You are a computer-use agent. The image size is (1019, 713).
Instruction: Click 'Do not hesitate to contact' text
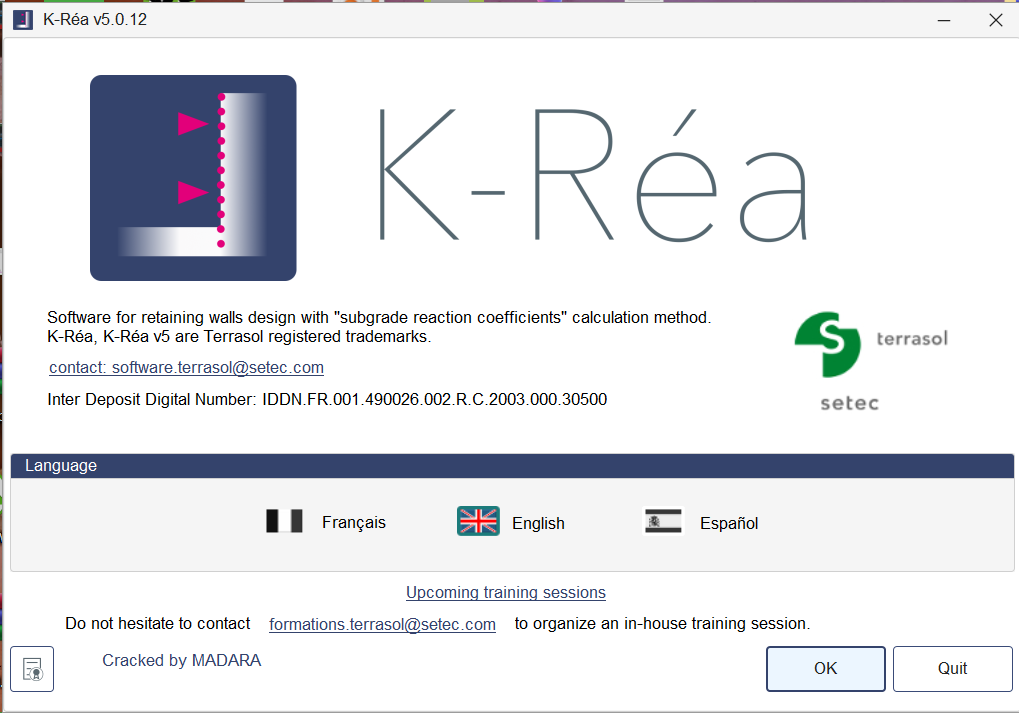tap(157, 623)
